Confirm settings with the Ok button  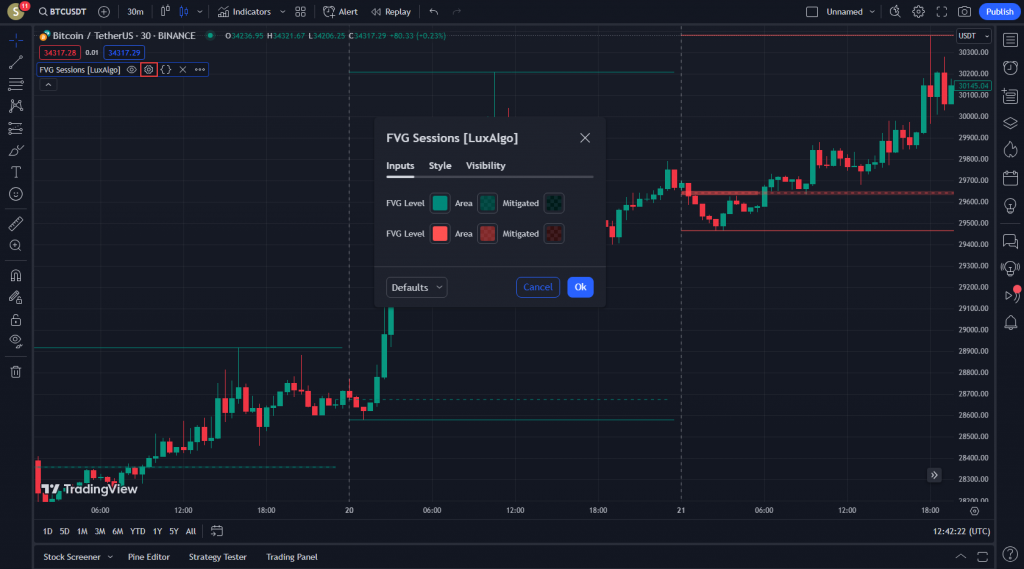click(580, 287)
